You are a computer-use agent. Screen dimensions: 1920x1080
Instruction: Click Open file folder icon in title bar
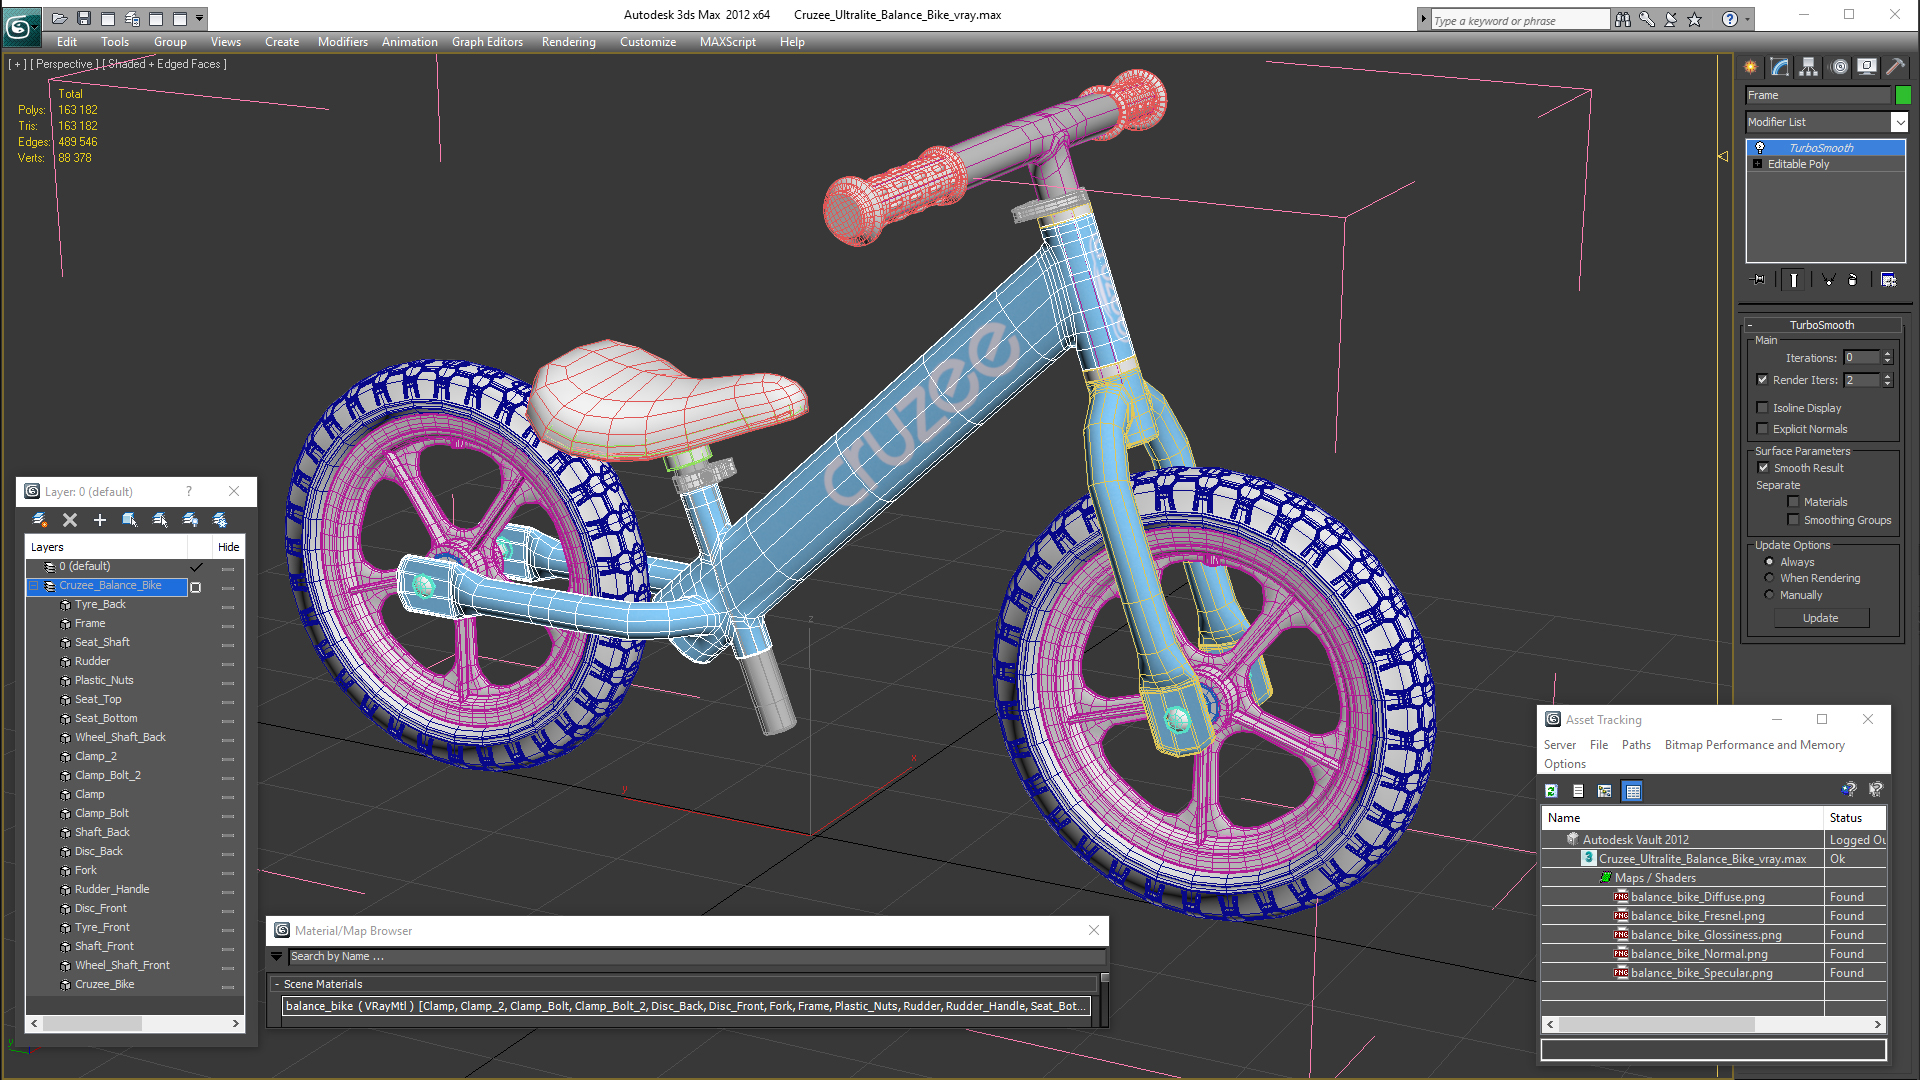tap(60, 18)
